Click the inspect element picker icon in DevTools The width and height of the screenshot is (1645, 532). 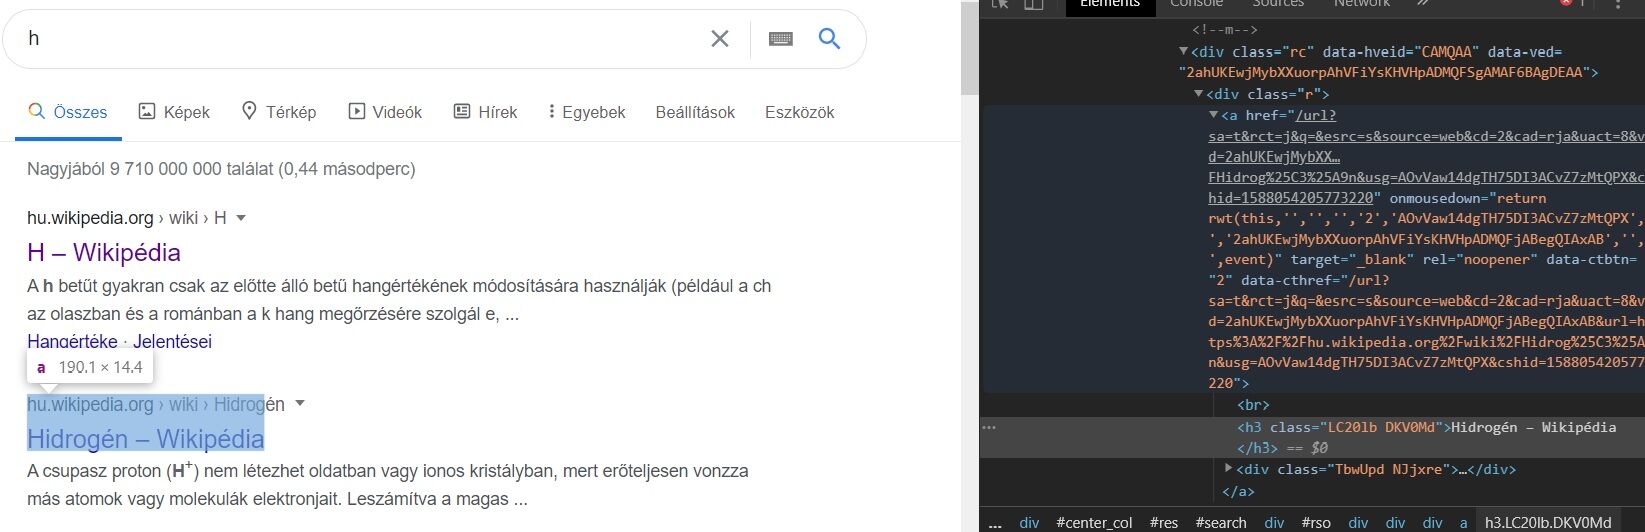[1002, 5]
